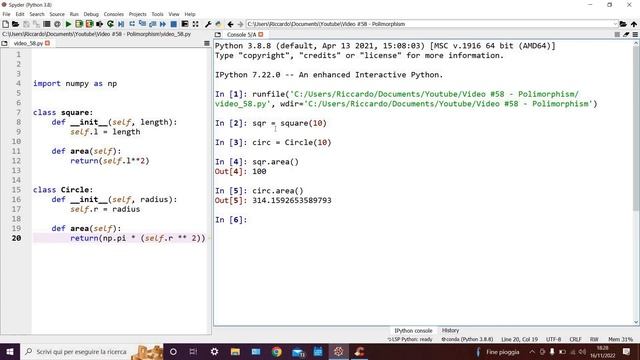Click the Mem 31% status indicator
This screenshot has width=640, height=360.
coord(620,340)
